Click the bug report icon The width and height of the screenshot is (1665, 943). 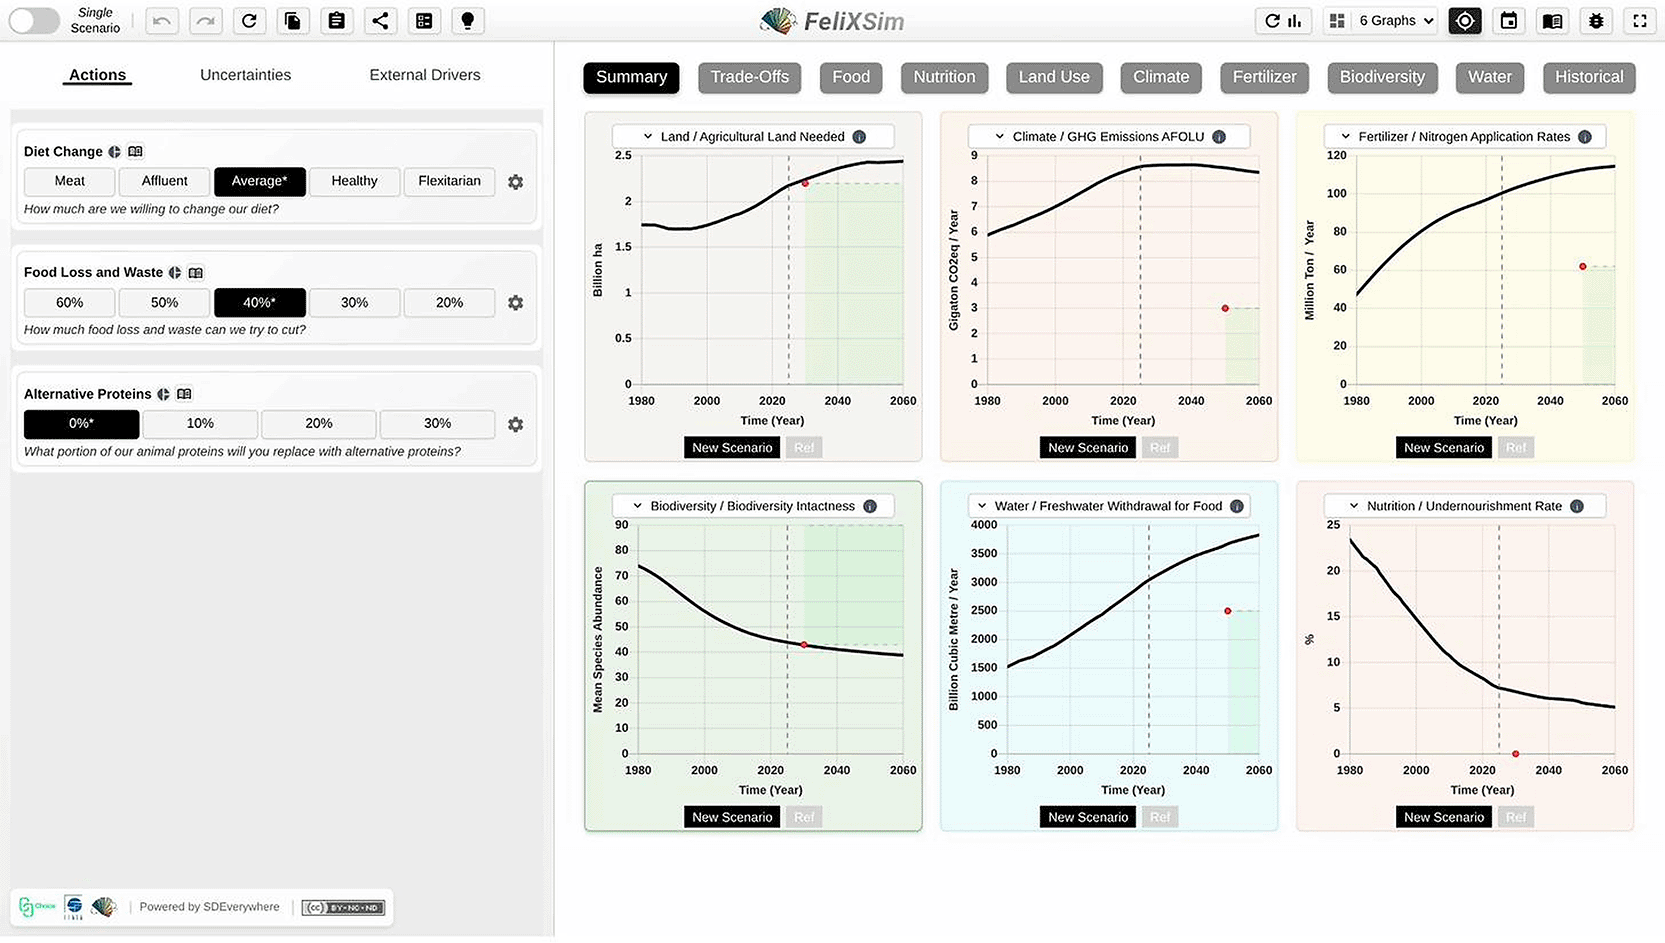pyautogui.click(x=1596, y=21)
